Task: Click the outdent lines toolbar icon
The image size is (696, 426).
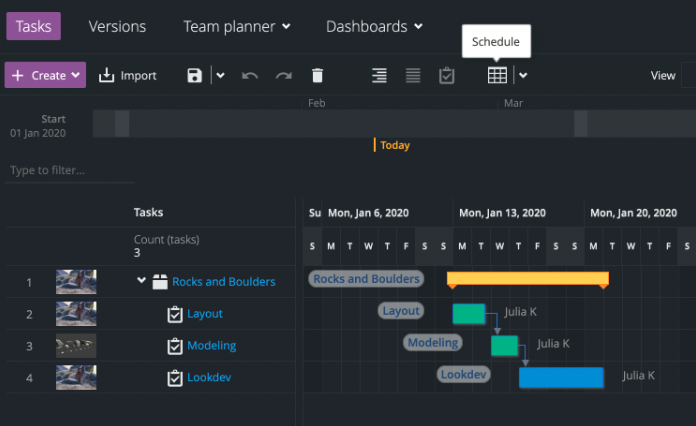Action: tap(413, 76)
